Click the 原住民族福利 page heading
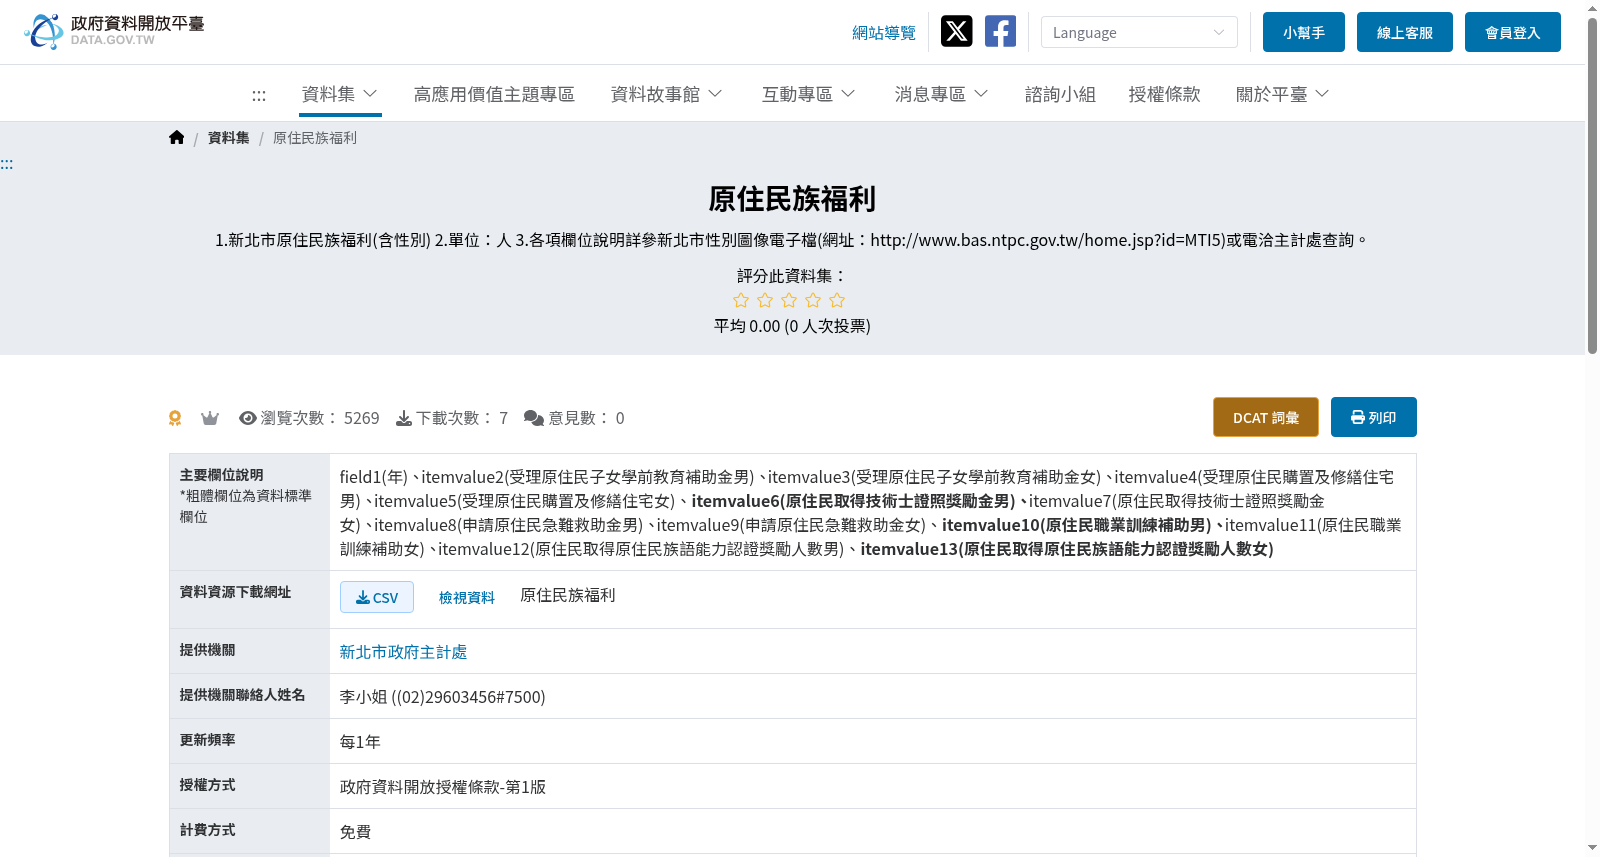This screenshot has height=857, width=1600. (x=792, y=199)
